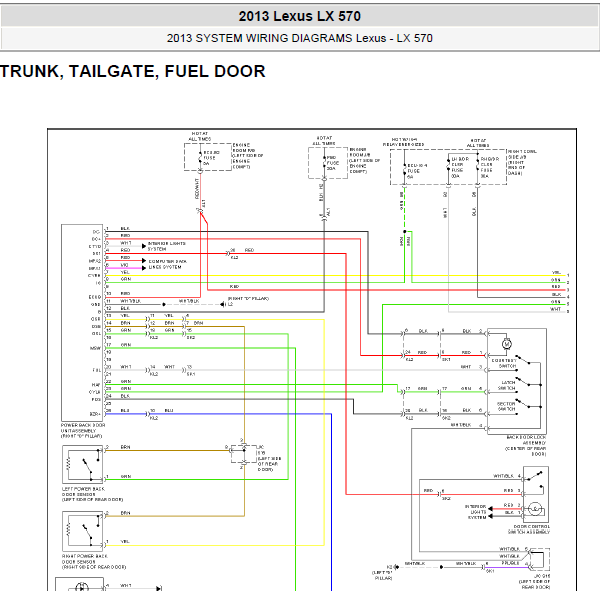Click the 'TRUNK, TAILGATE, FUEL DOOR' heading
Viewport: 600px width, 591px height.
[x=133, y=72]
